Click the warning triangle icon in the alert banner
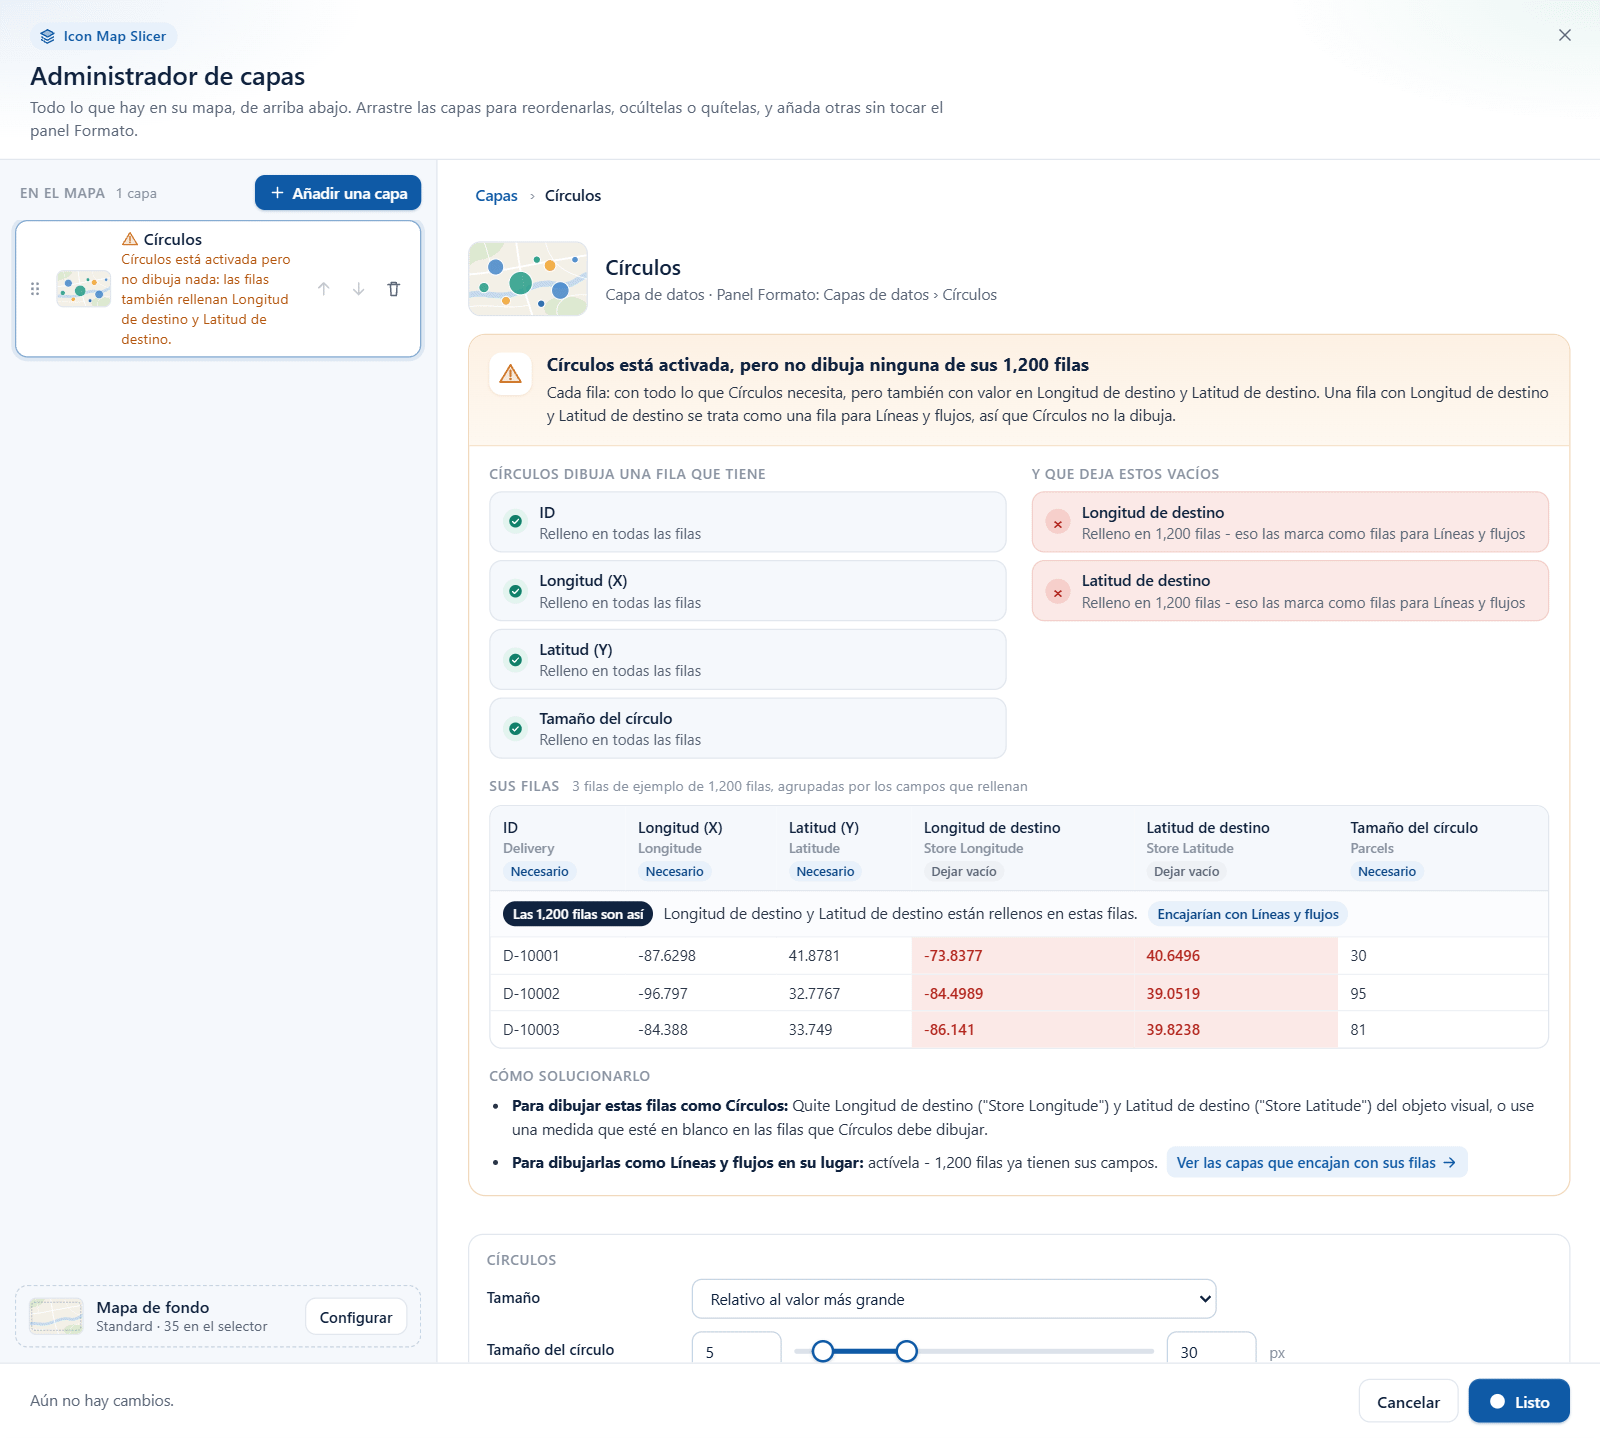Viewport: 1600px width, 1438px height. 510,374
